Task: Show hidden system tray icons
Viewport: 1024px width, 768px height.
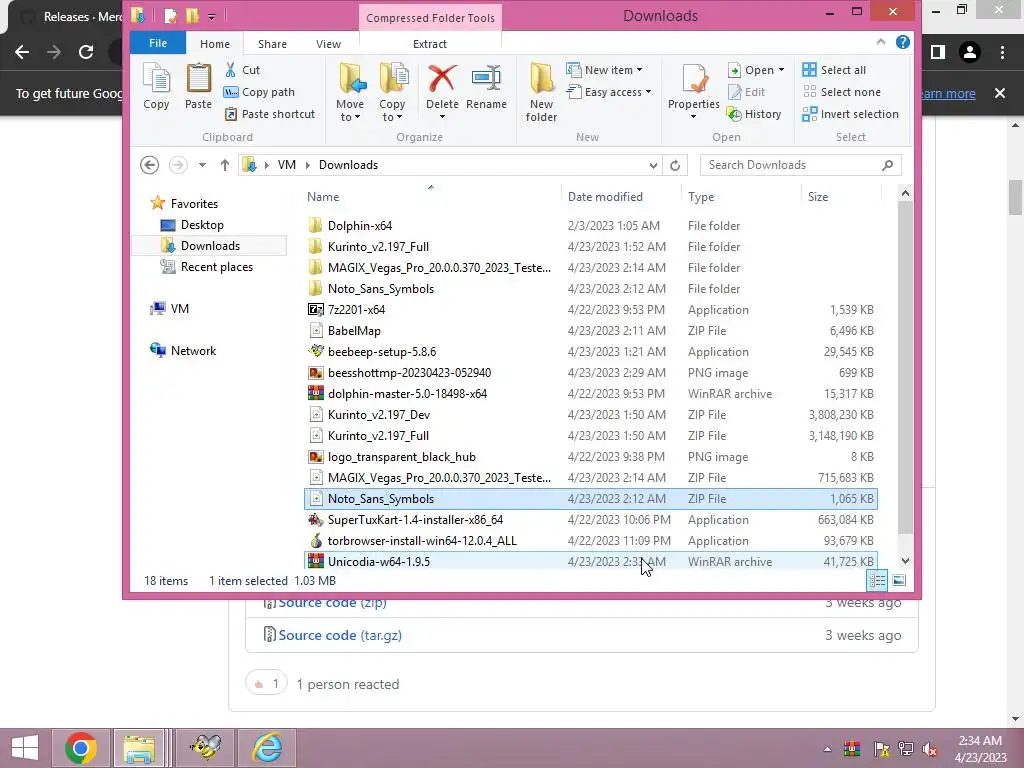Action: [x=827, y=749]
